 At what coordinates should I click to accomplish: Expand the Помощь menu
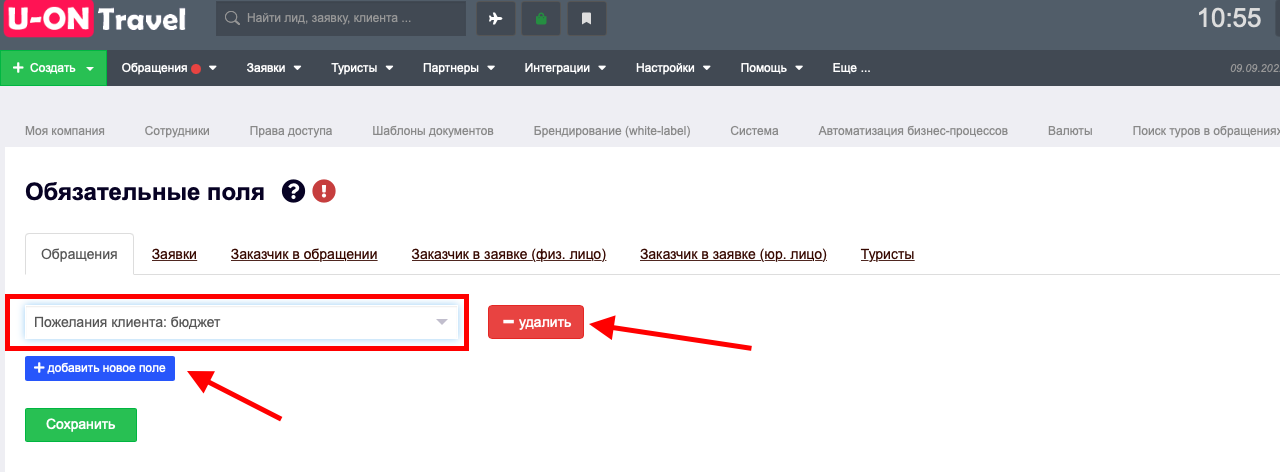tap(772, 68)
